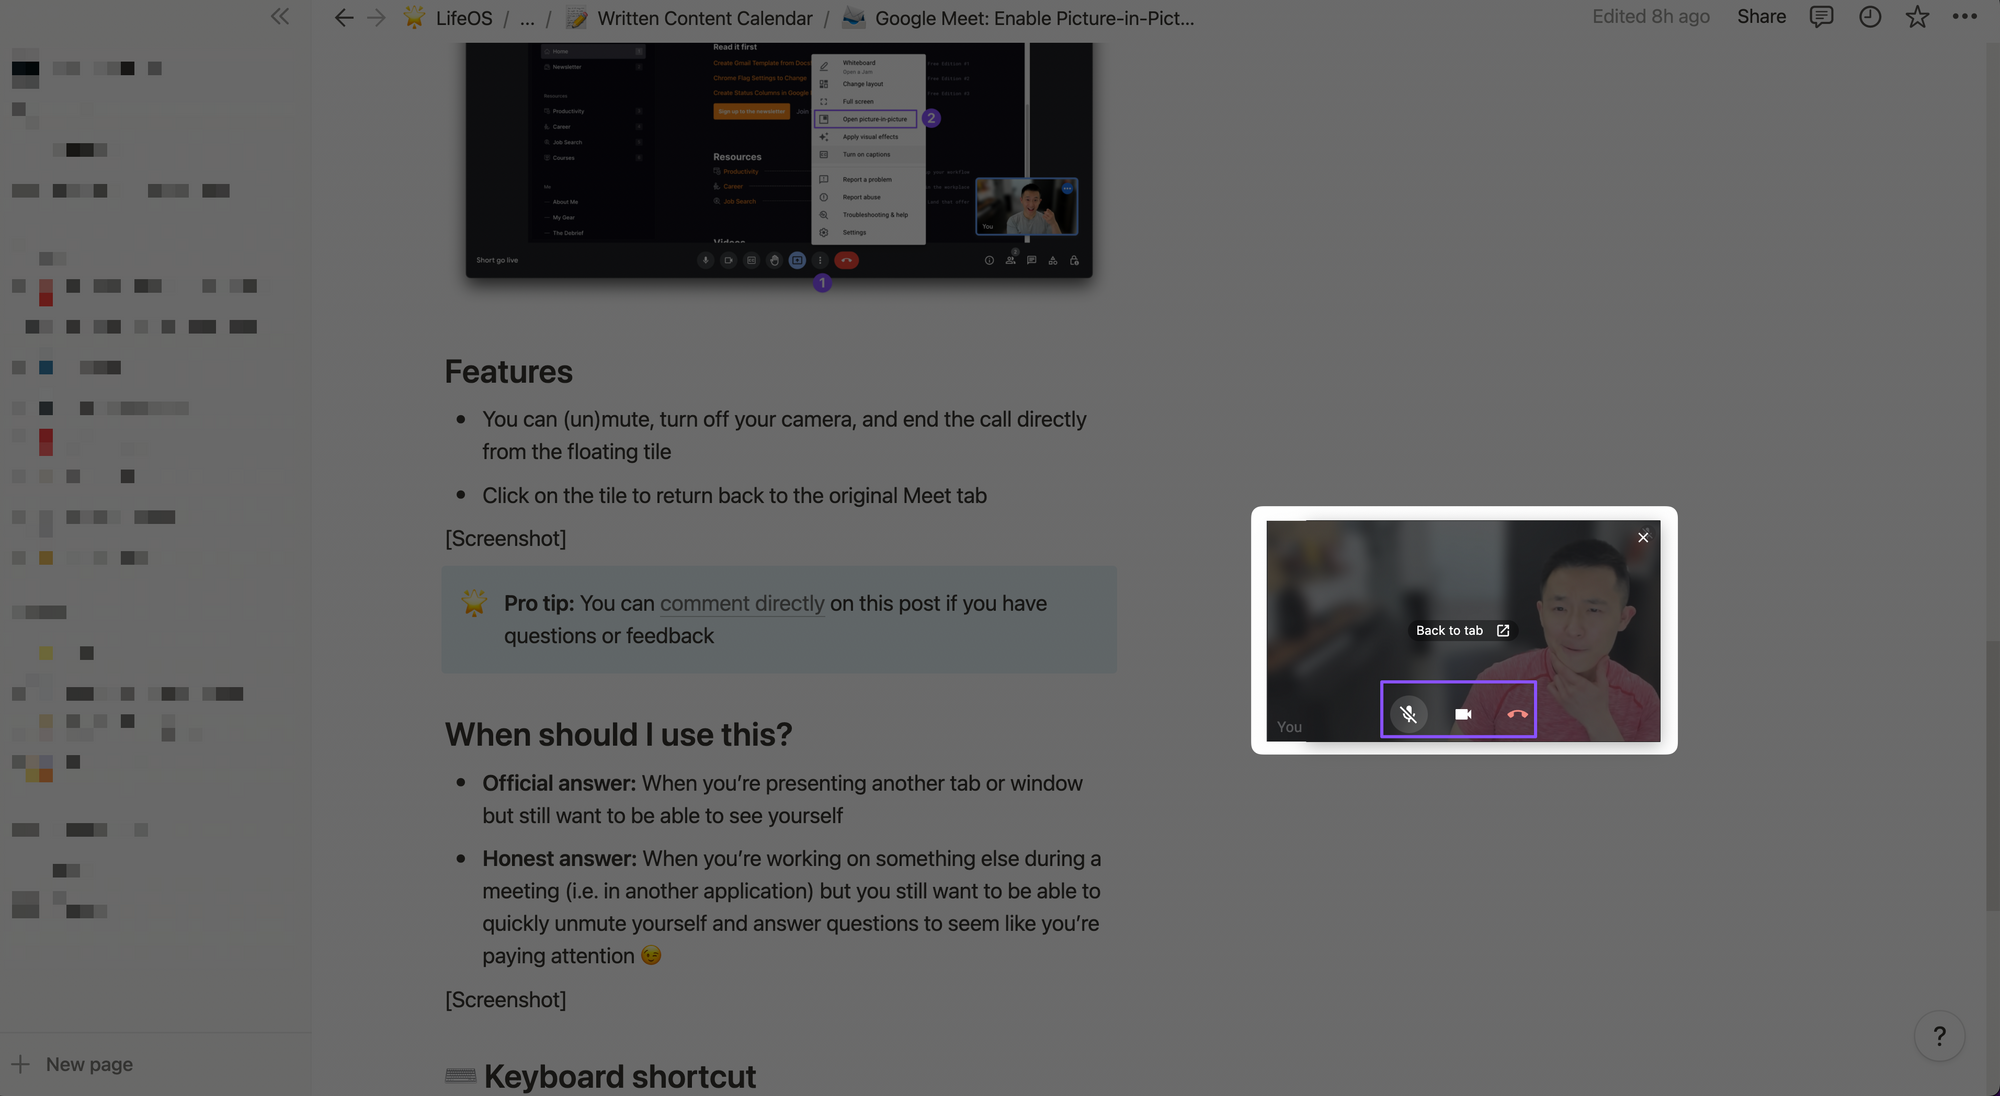Open the LifeOS breadcrumb
The width and height of the screenshot is (2000, 1096).
[464, 18]
